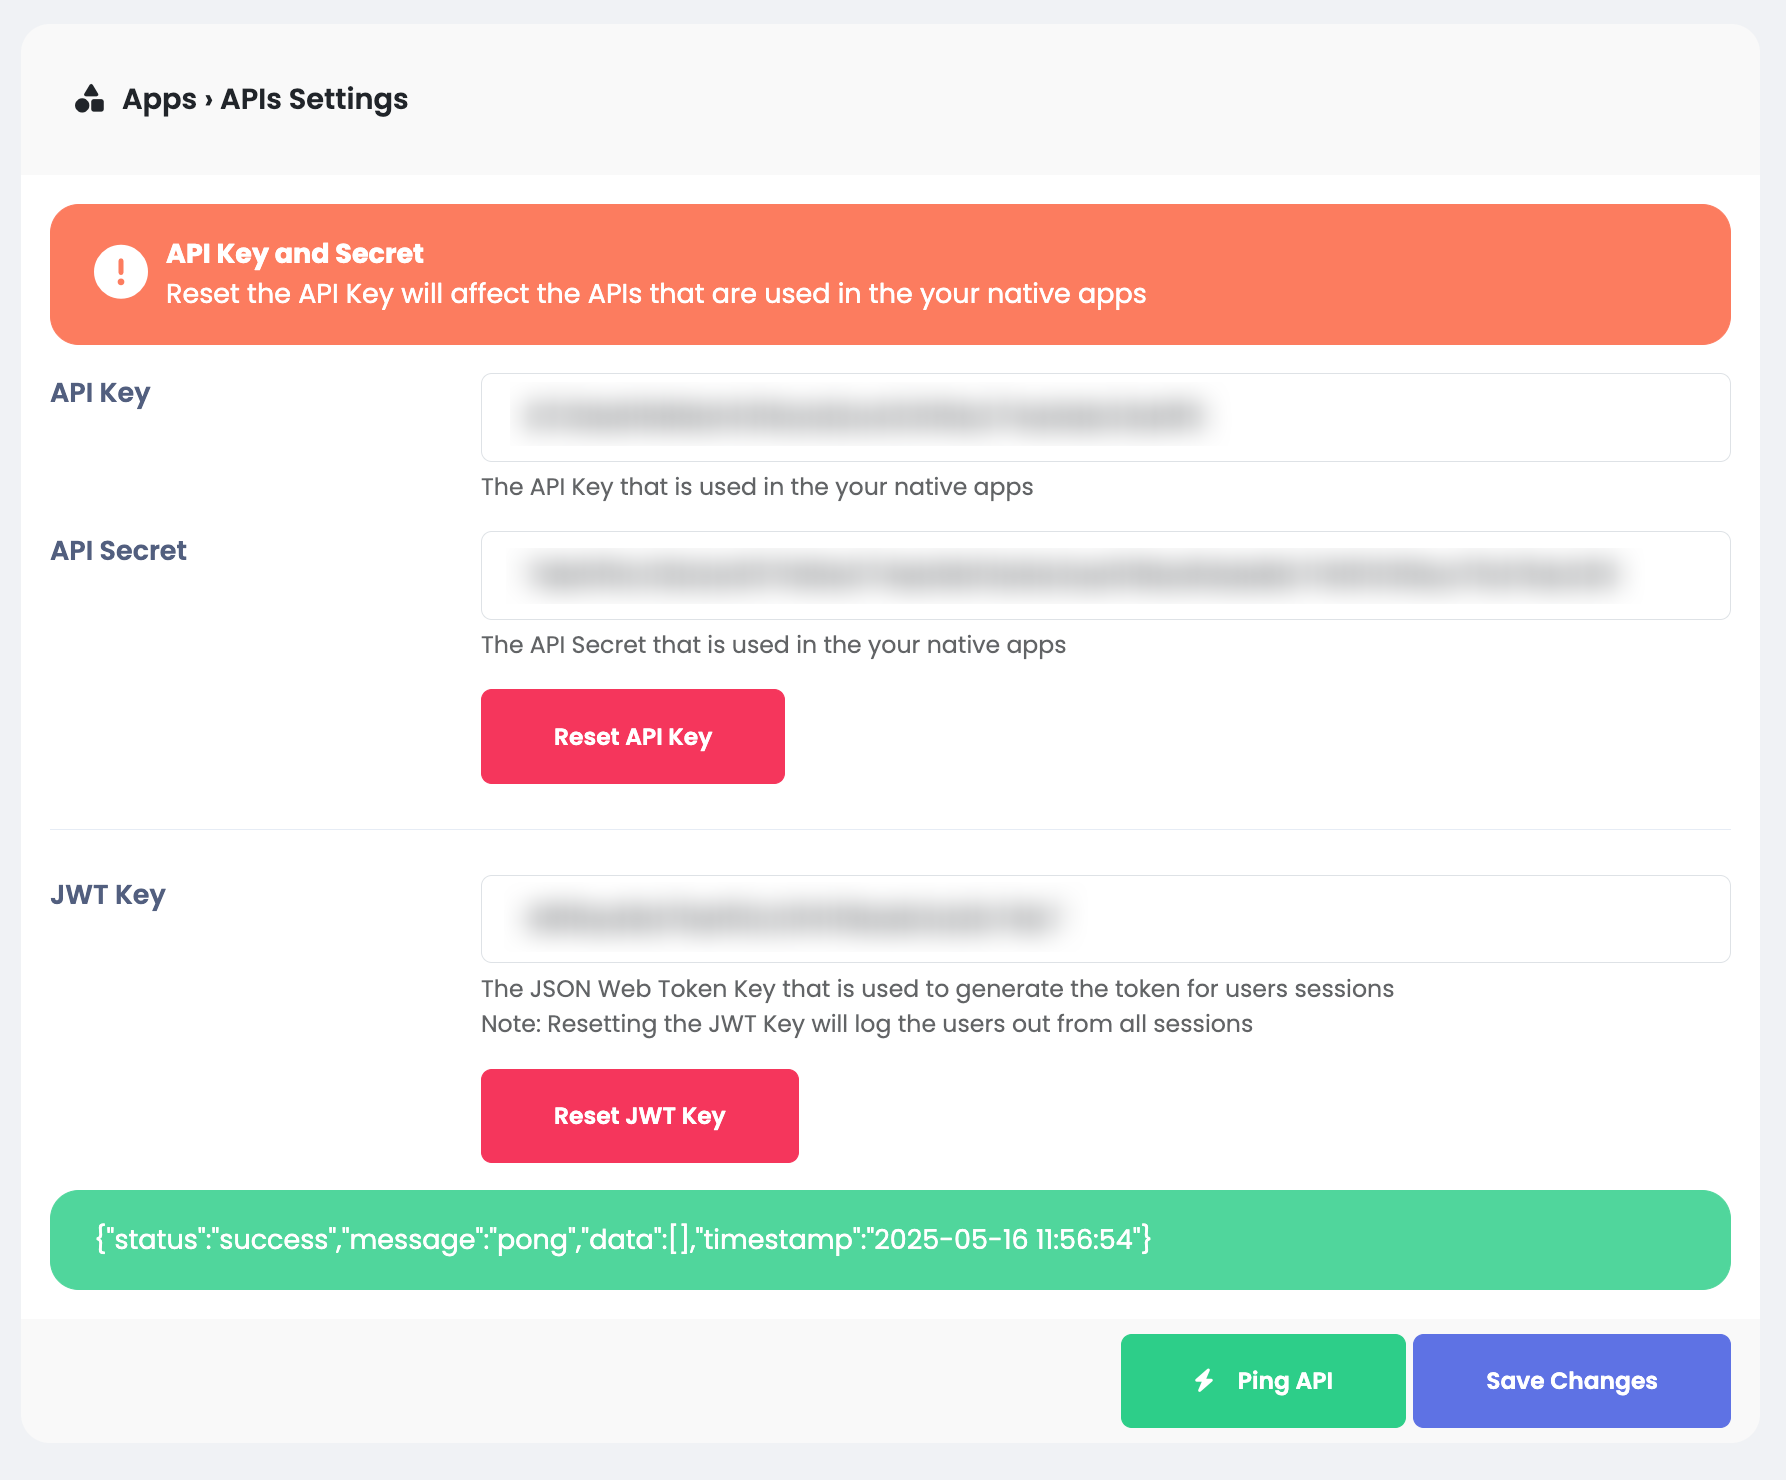This screenshot has height=1480, width=1786.
Task: Click the JWT reset note text
Action: pos(867,1024)
